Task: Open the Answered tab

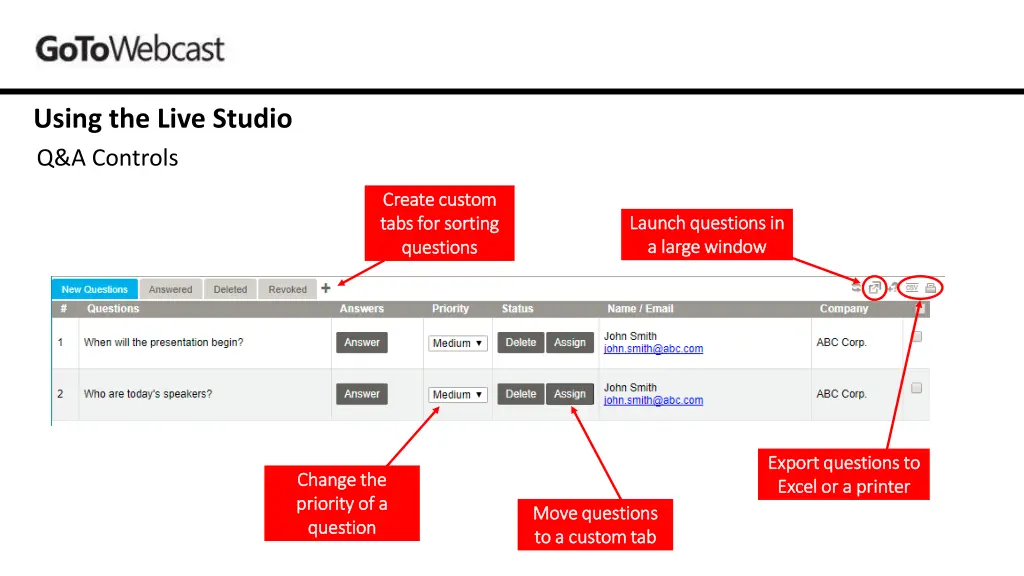Action: [x=170, y=289]
